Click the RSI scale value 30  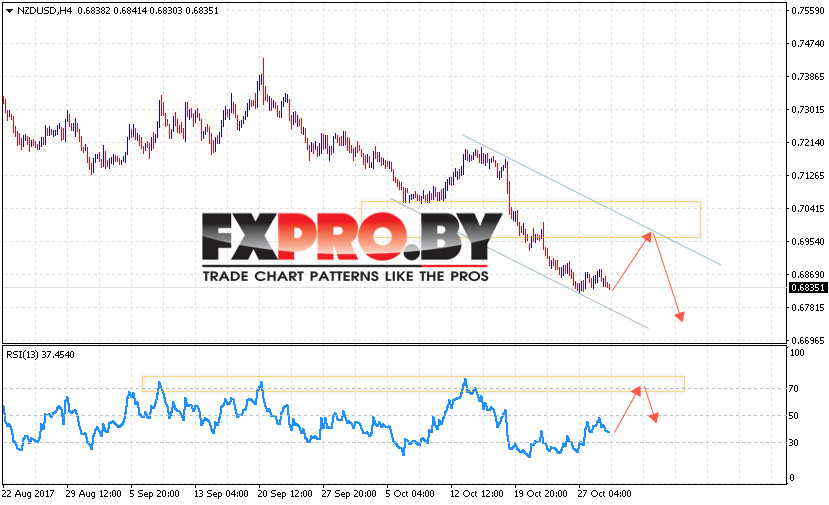[793, 443]
